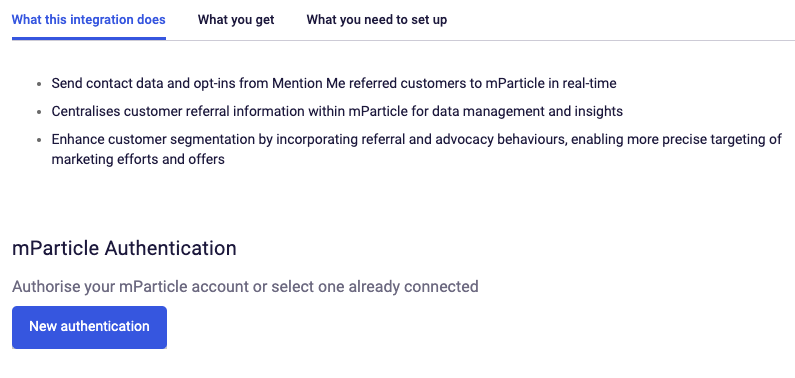Click the Centralises customer referral information bullet

click(337, 111)
